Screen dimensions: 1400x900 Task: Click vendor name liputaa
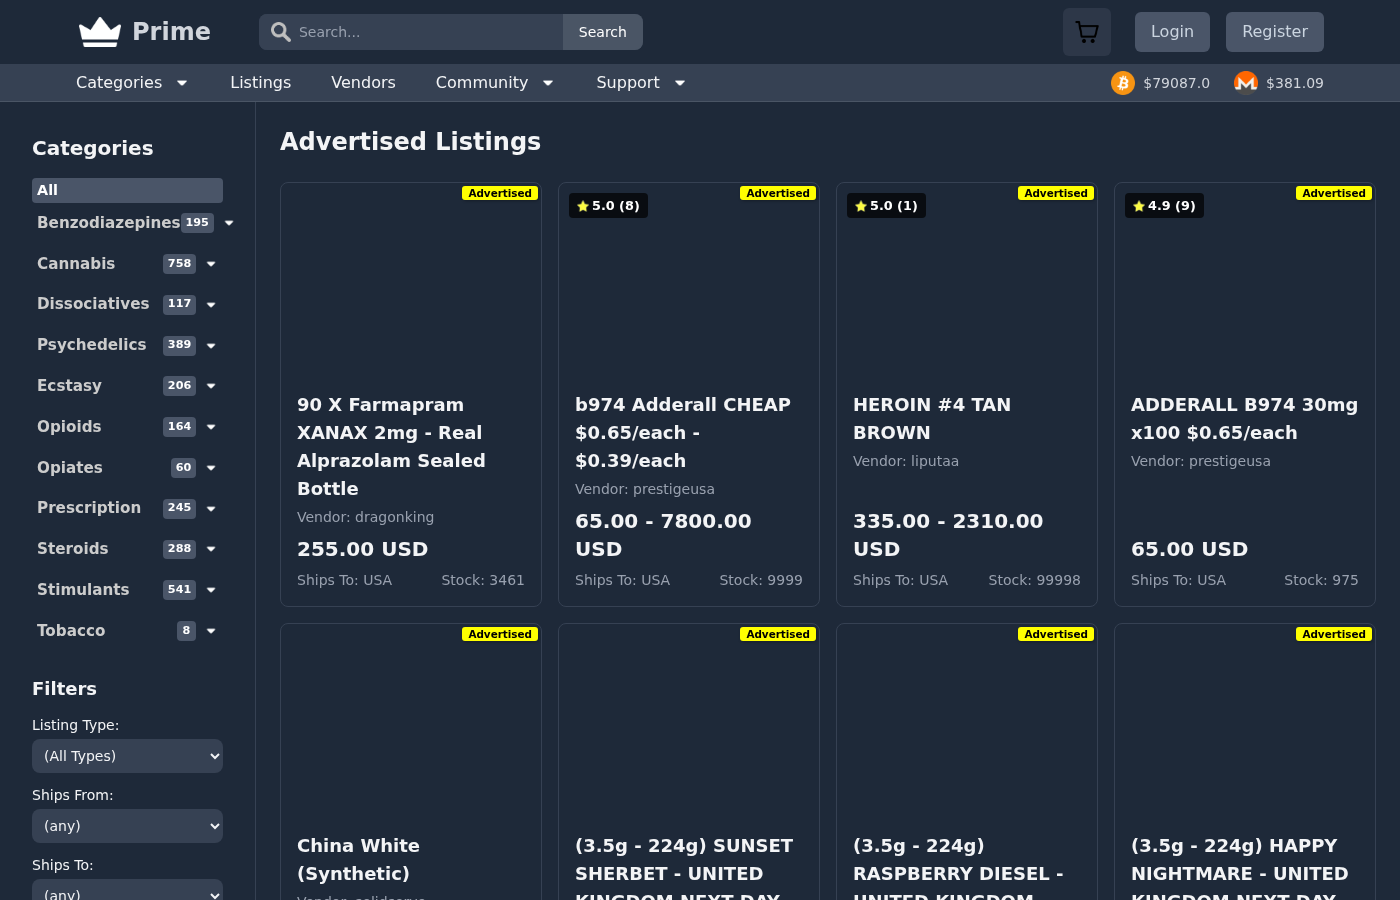pos(933,461)
